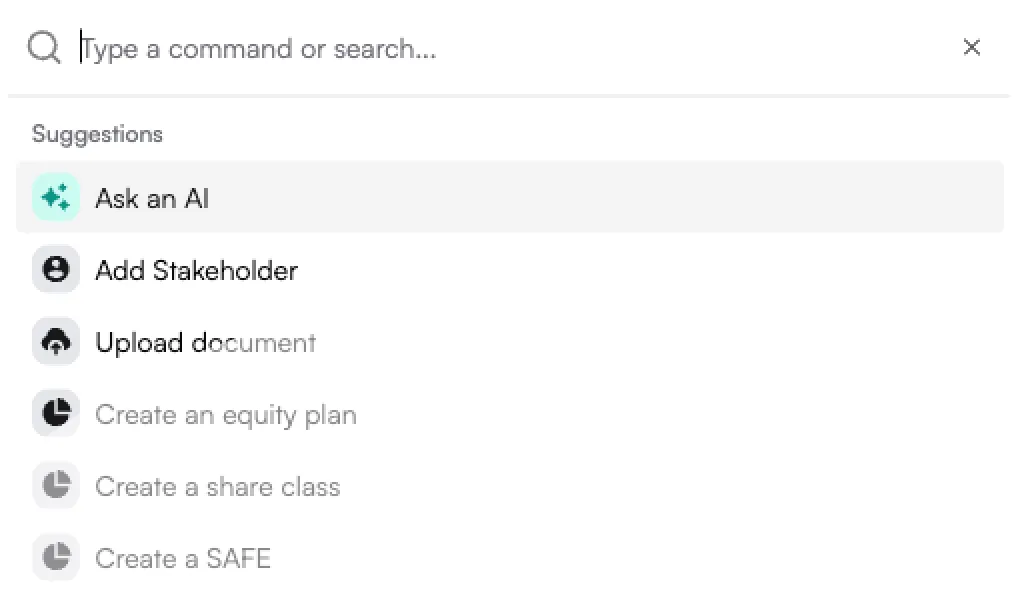Run Create an equity plan command
The width and height of the screenshot is (1018, 604).
(x=225, y=414)
